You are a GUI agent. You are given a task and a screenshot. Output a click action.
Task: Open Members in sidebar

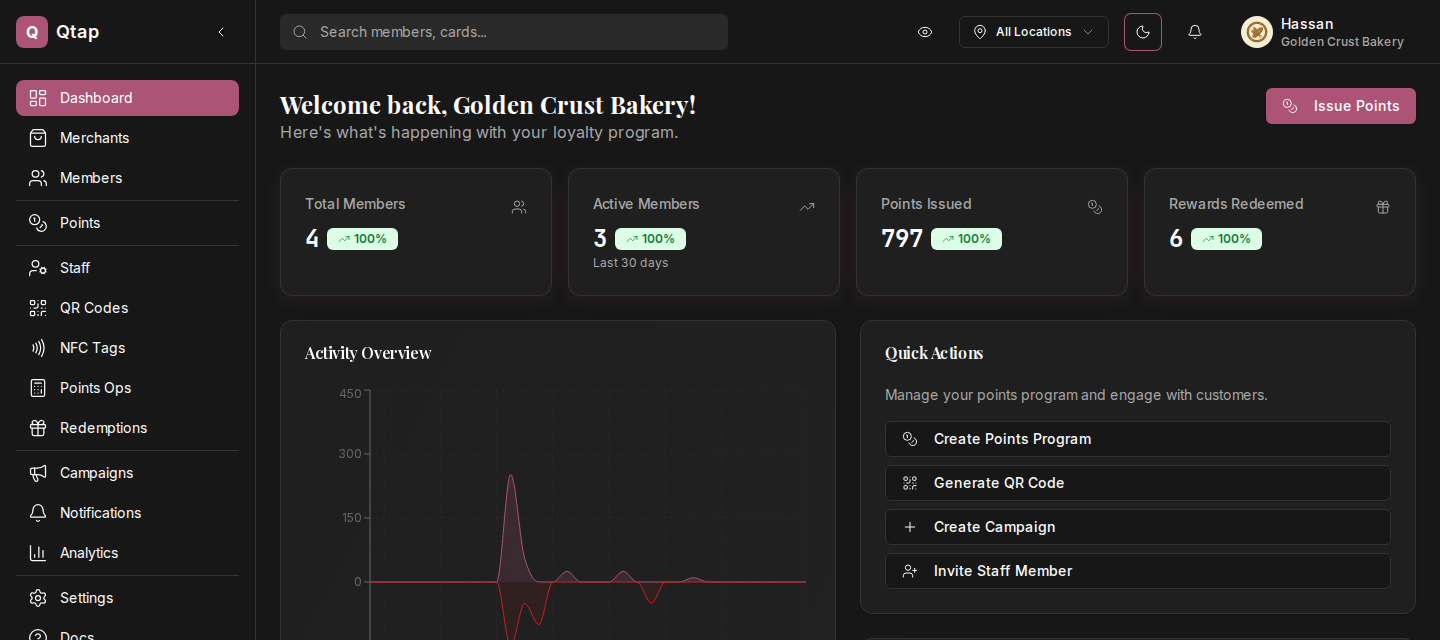pyautogui.click(x=127, y=178)
